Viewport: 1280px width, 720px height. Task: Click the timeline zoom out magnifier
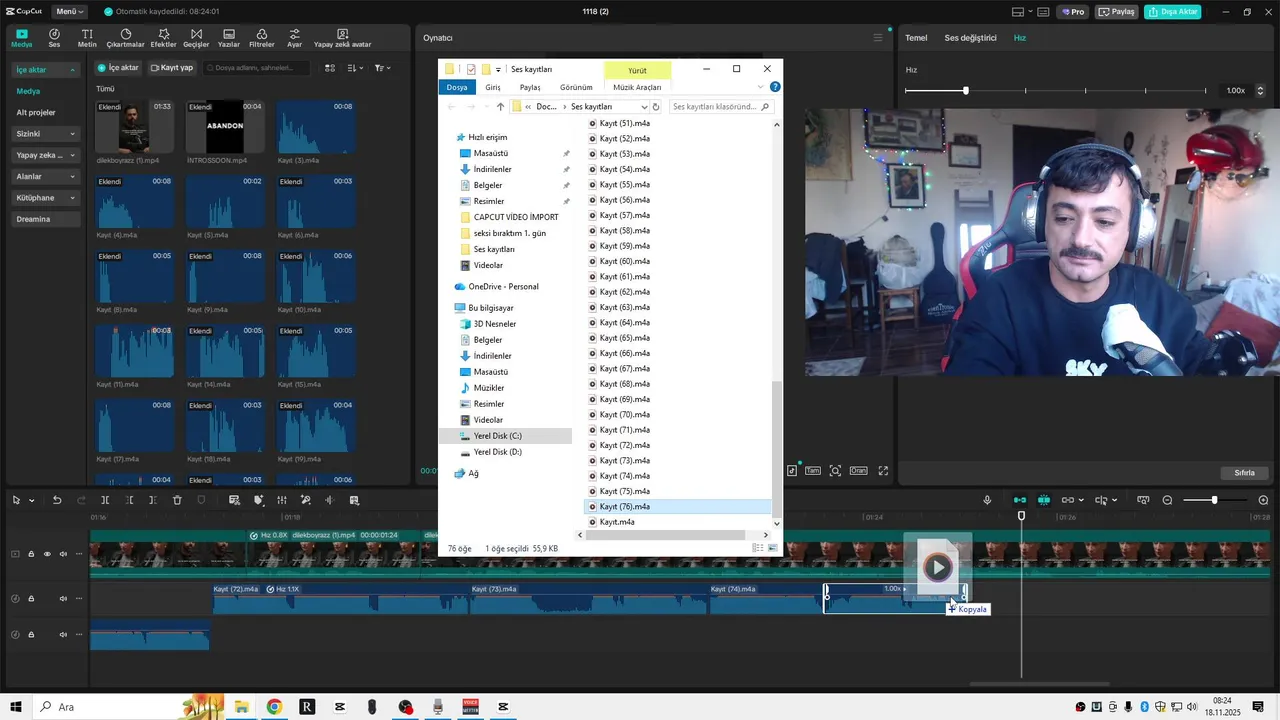1167,500
